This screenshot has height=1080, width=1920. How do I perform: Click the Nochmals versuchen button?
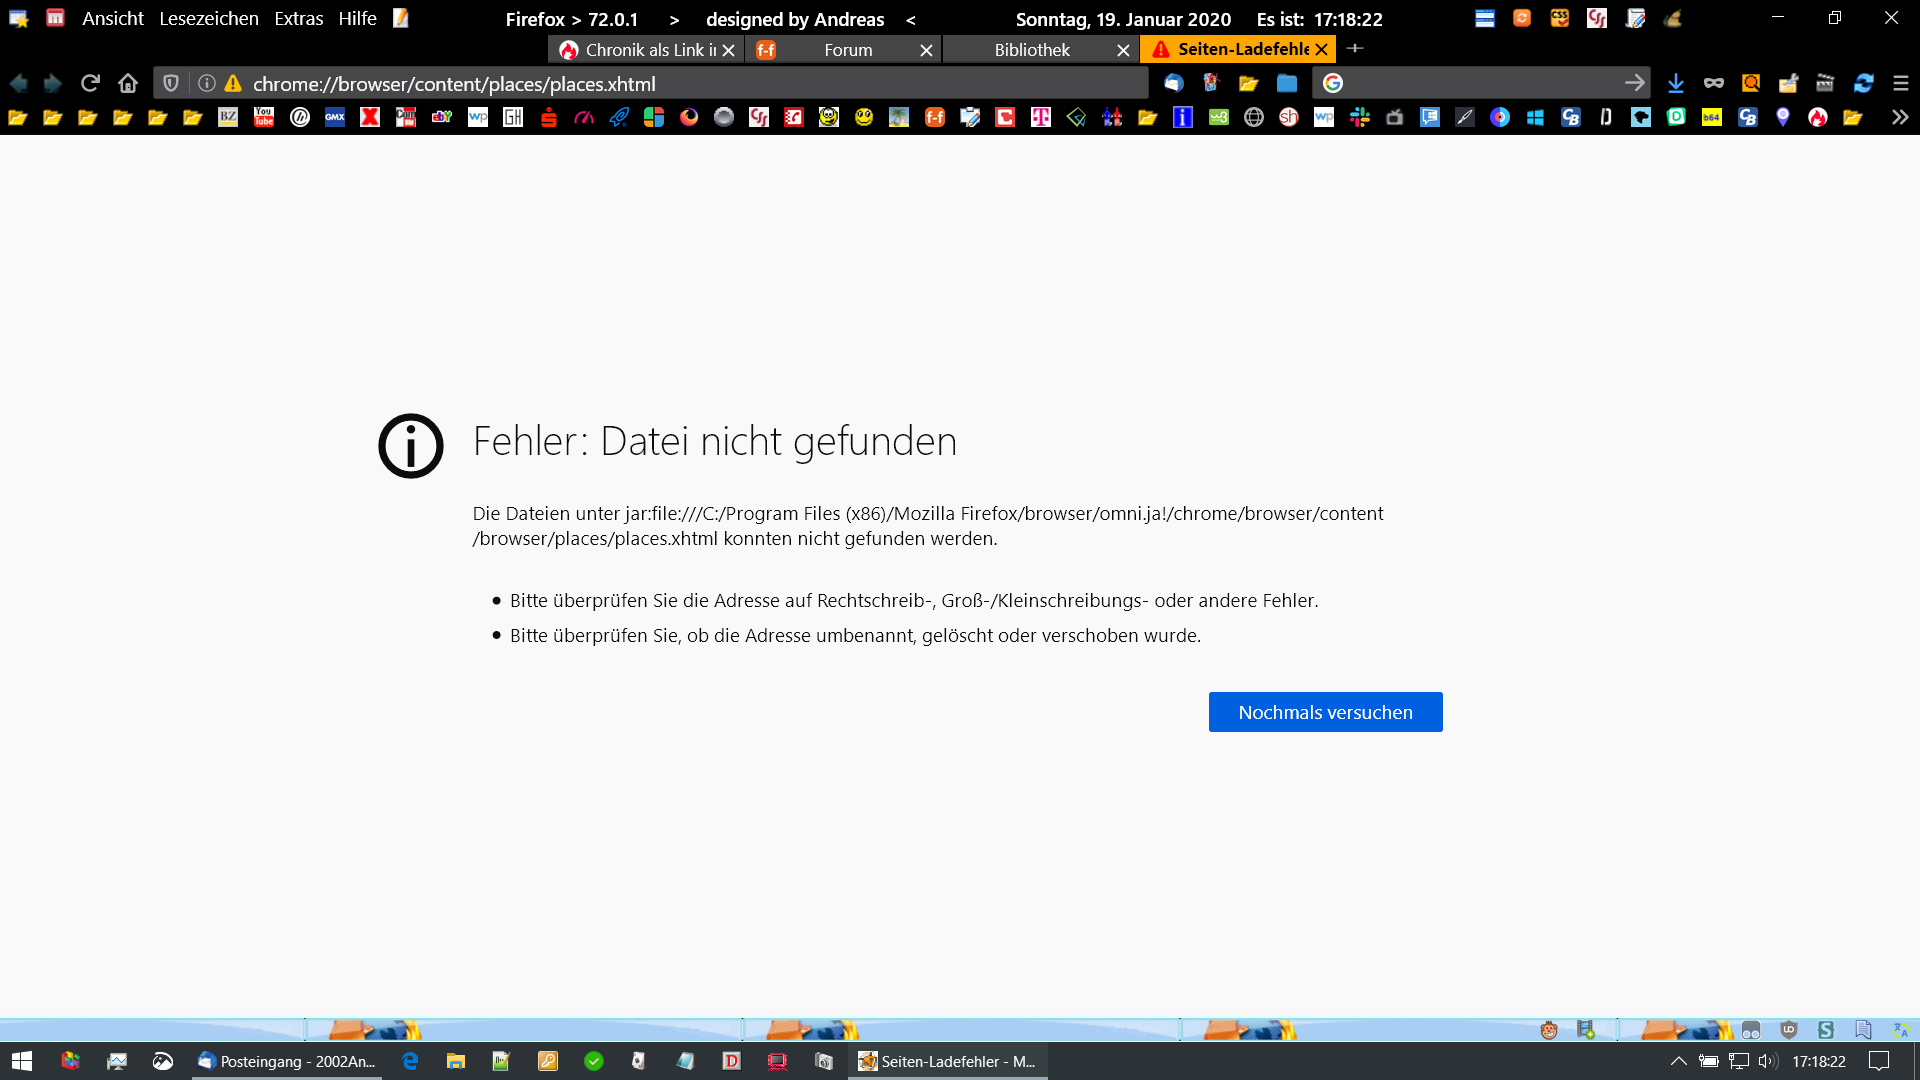coord(1325,712)
